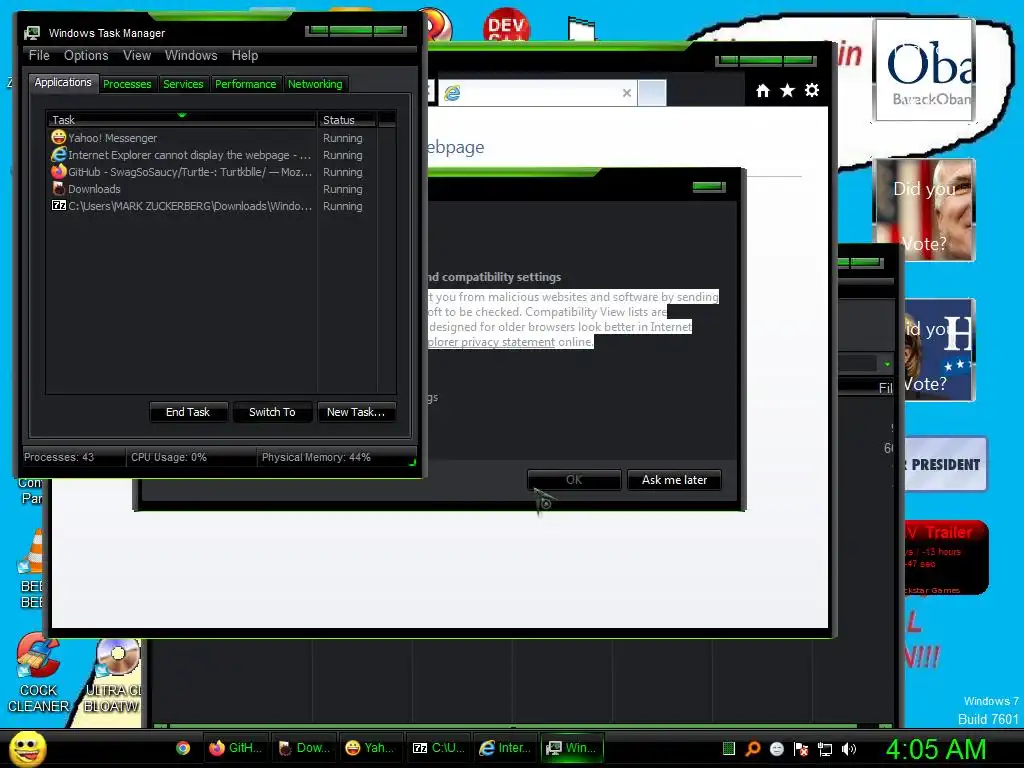Click the OK button in the dialog

574,480
